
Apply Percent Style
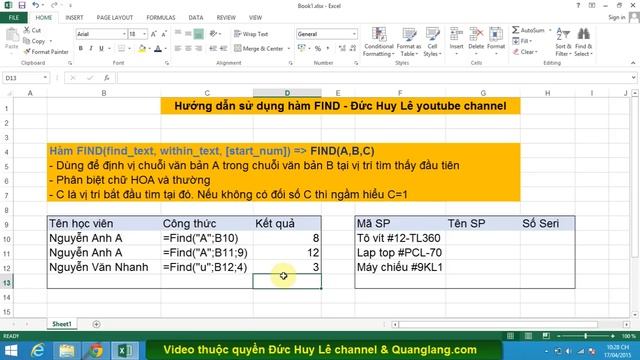[x=318, y=48]
